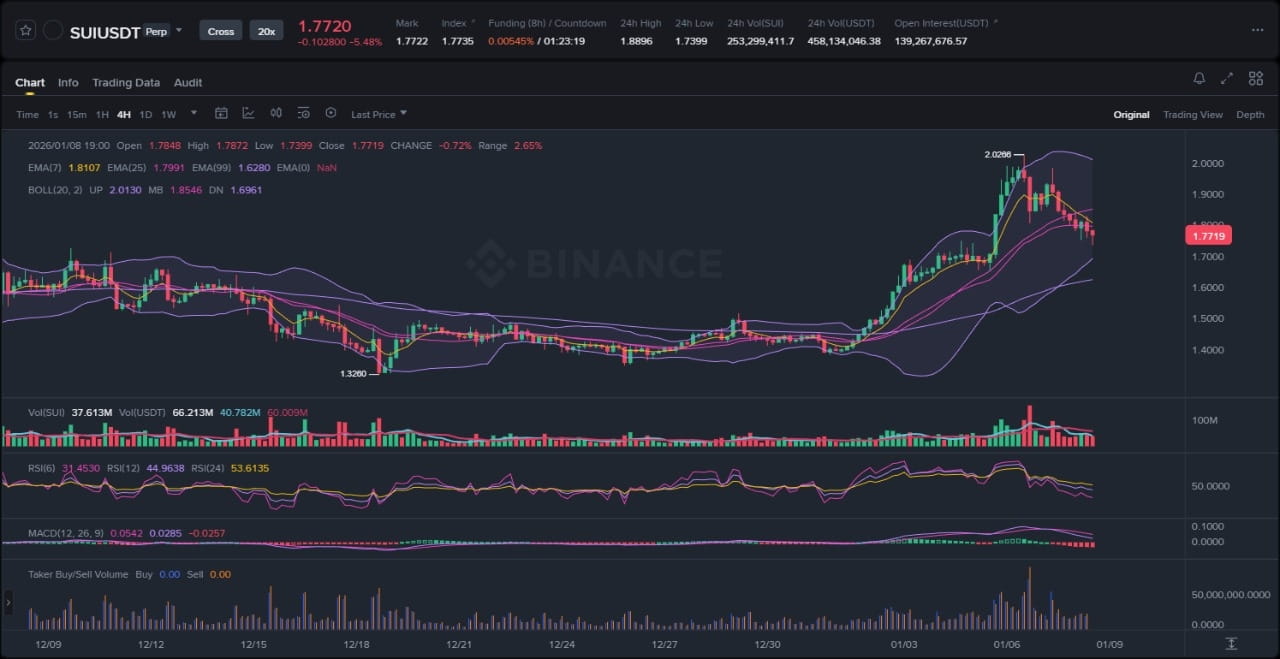Image resolution: width=1280 pixels, height=659 pixels.
Task: Open the grid layout icon
Action: click(1256, 79)
